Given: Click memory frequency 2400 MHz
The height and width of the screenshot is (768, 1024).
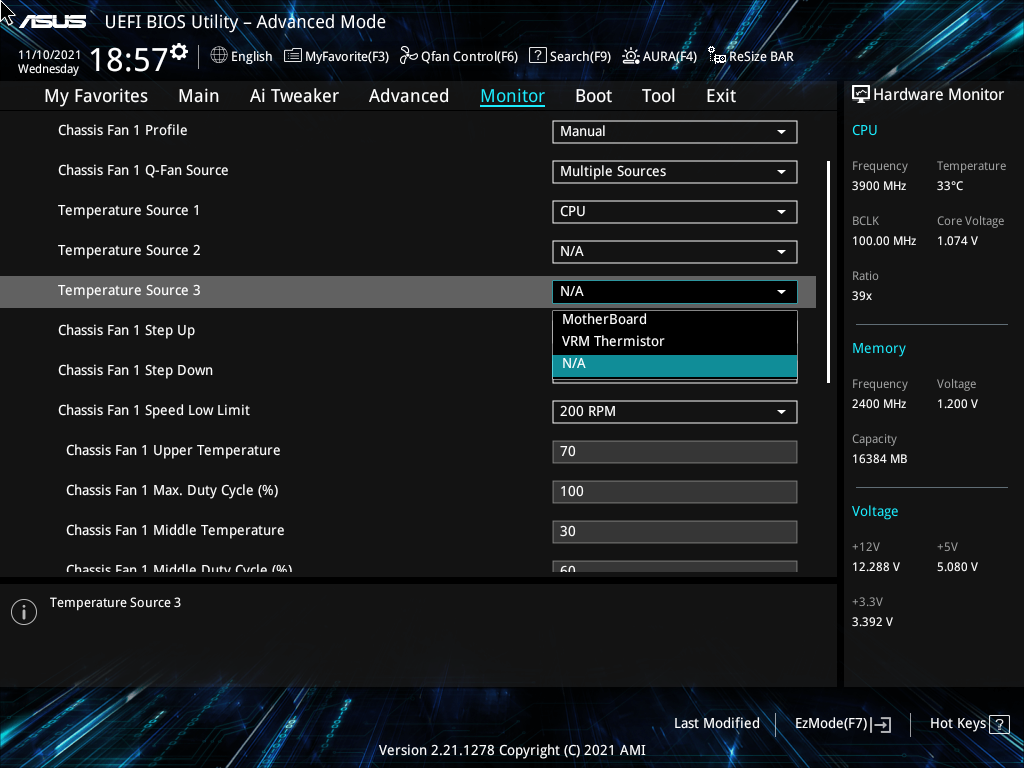Looking at the screenshot, I should point(879,404).
